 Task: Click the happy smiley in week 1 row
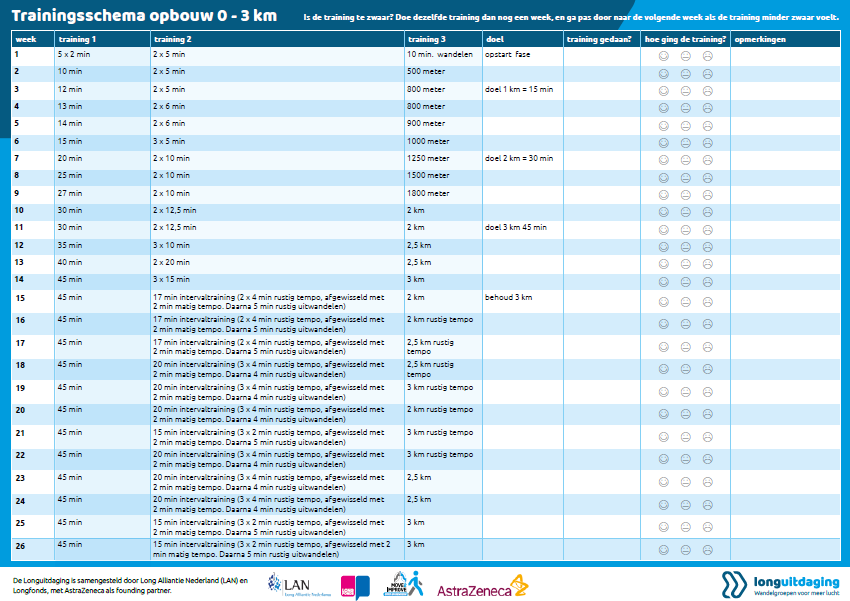tap(664, 57)
